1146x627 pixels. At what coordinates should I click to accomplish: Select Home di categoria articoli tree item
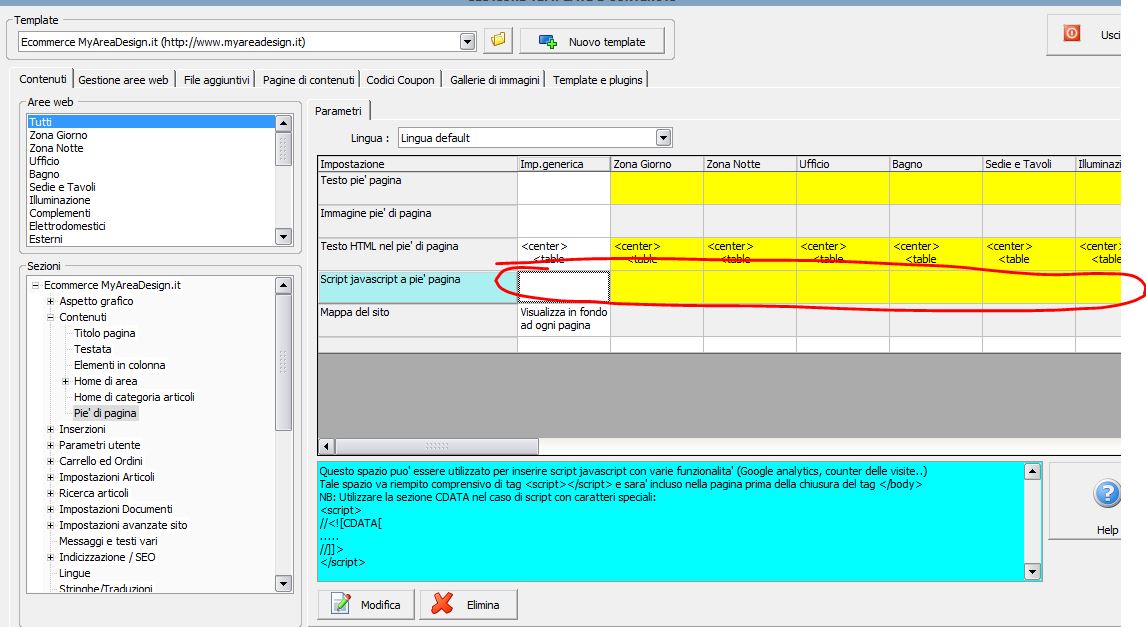(x=134, y=398)
